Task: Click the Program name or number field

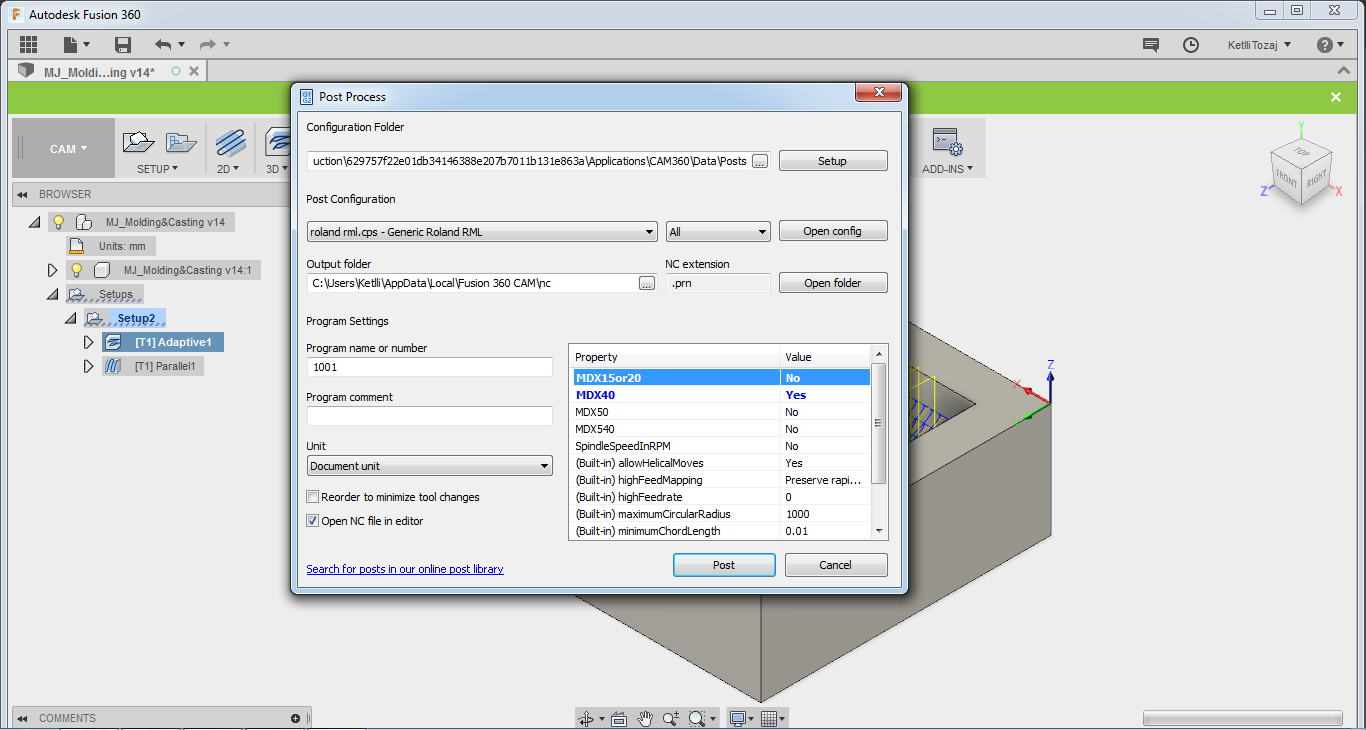Action: (x=429, y=367)
